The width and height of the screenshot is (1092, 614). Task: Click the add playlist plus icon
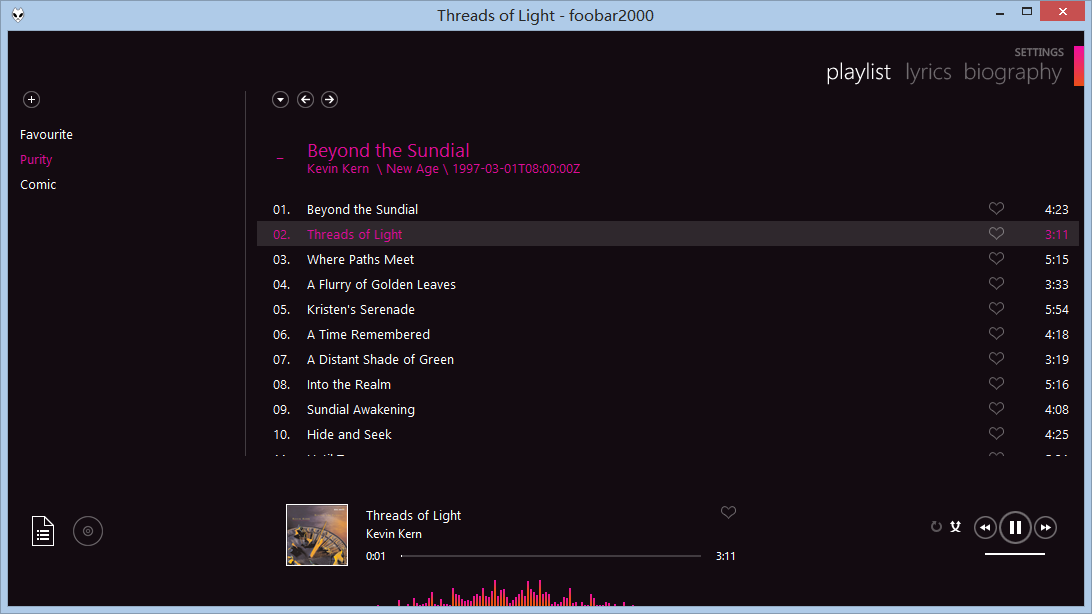coord(31,100)
